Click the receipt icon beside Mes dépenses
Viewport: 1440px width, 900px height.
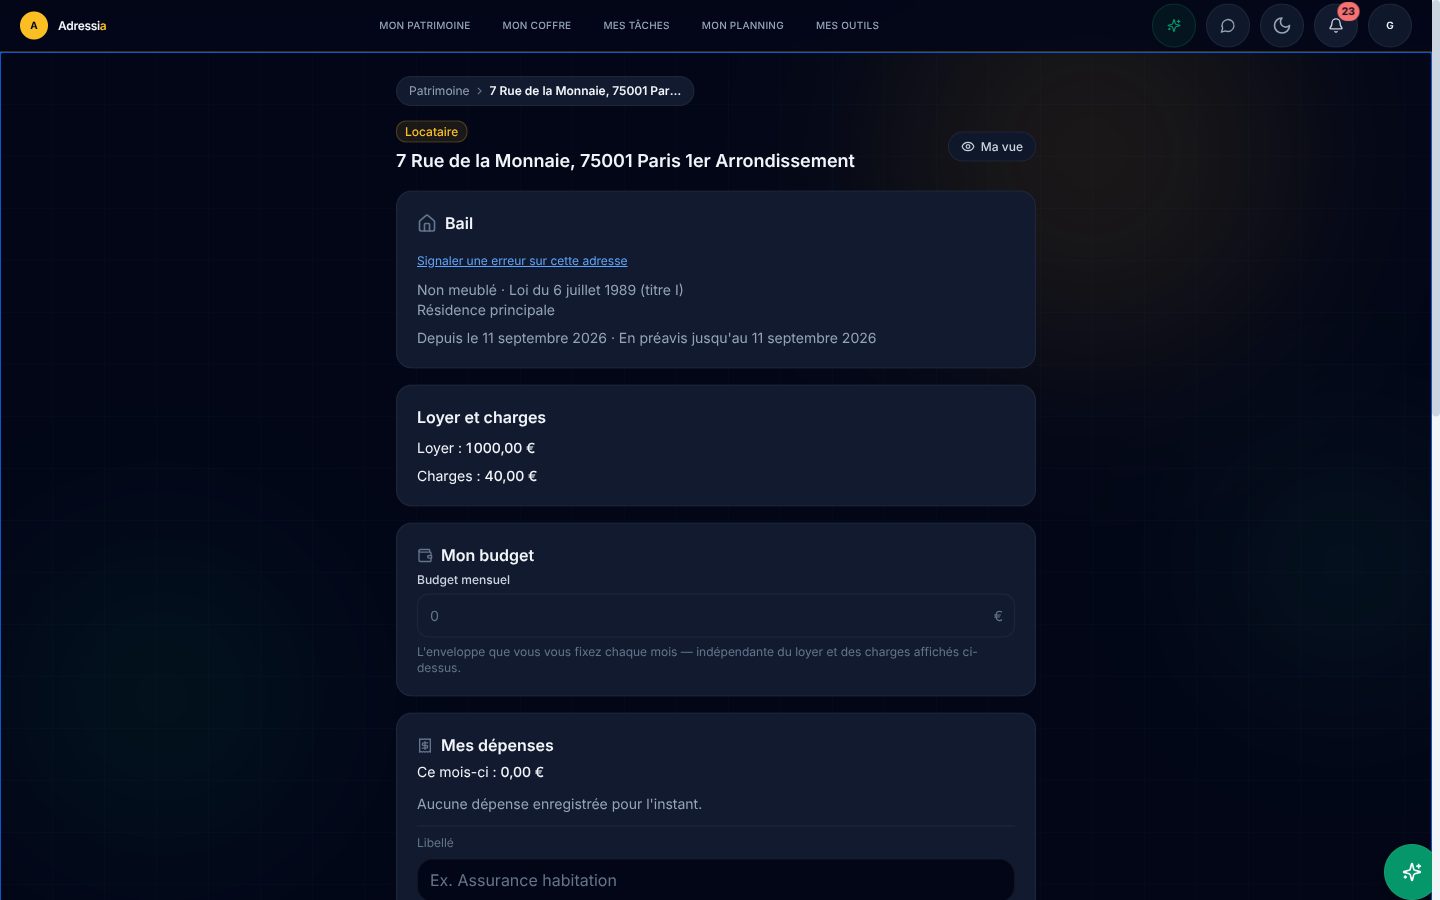click(x=425, y=745)
